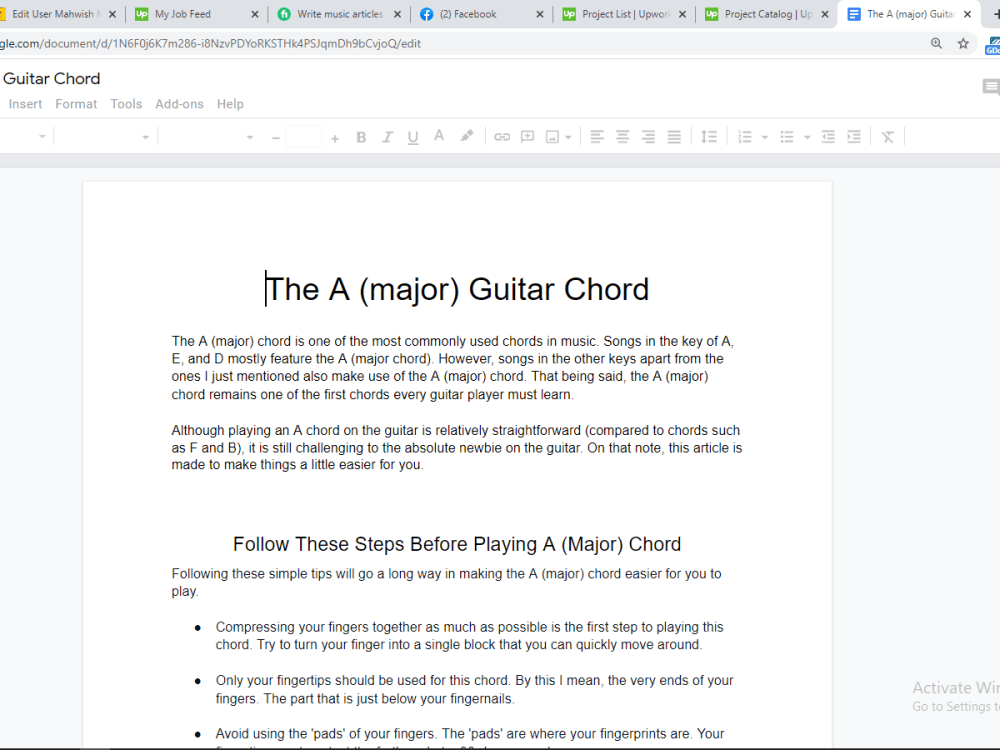Open the Format menu
The width and height of the screenshot is (1000, 750).
point(76,104)
